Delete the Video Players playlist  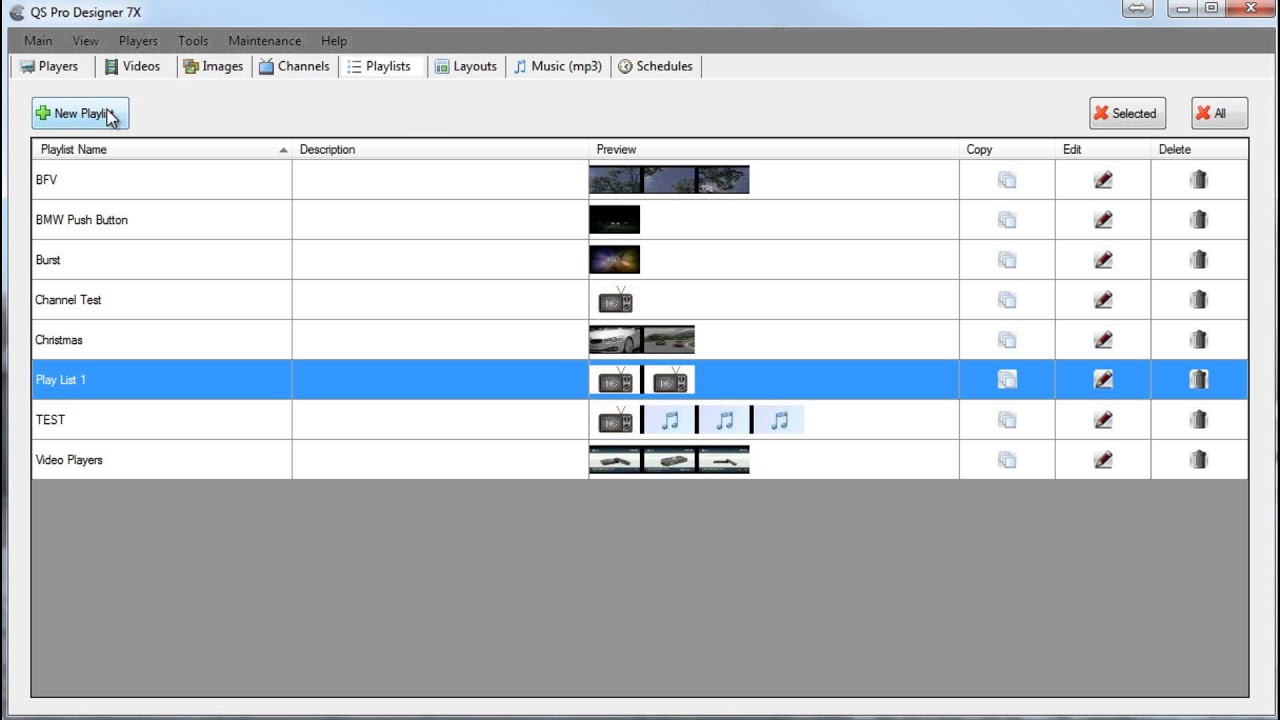[1199, 460]
